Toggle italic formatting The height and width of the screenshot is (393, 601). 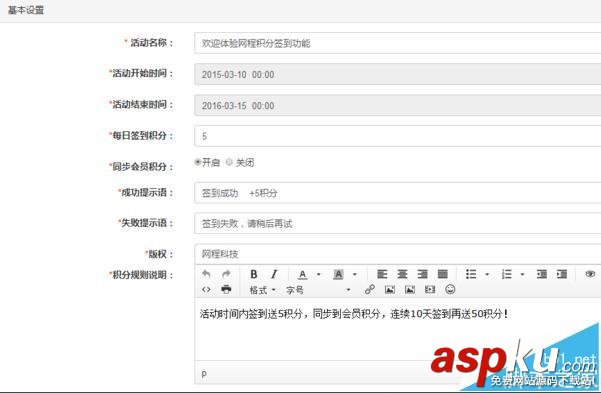tap(274, 274)
